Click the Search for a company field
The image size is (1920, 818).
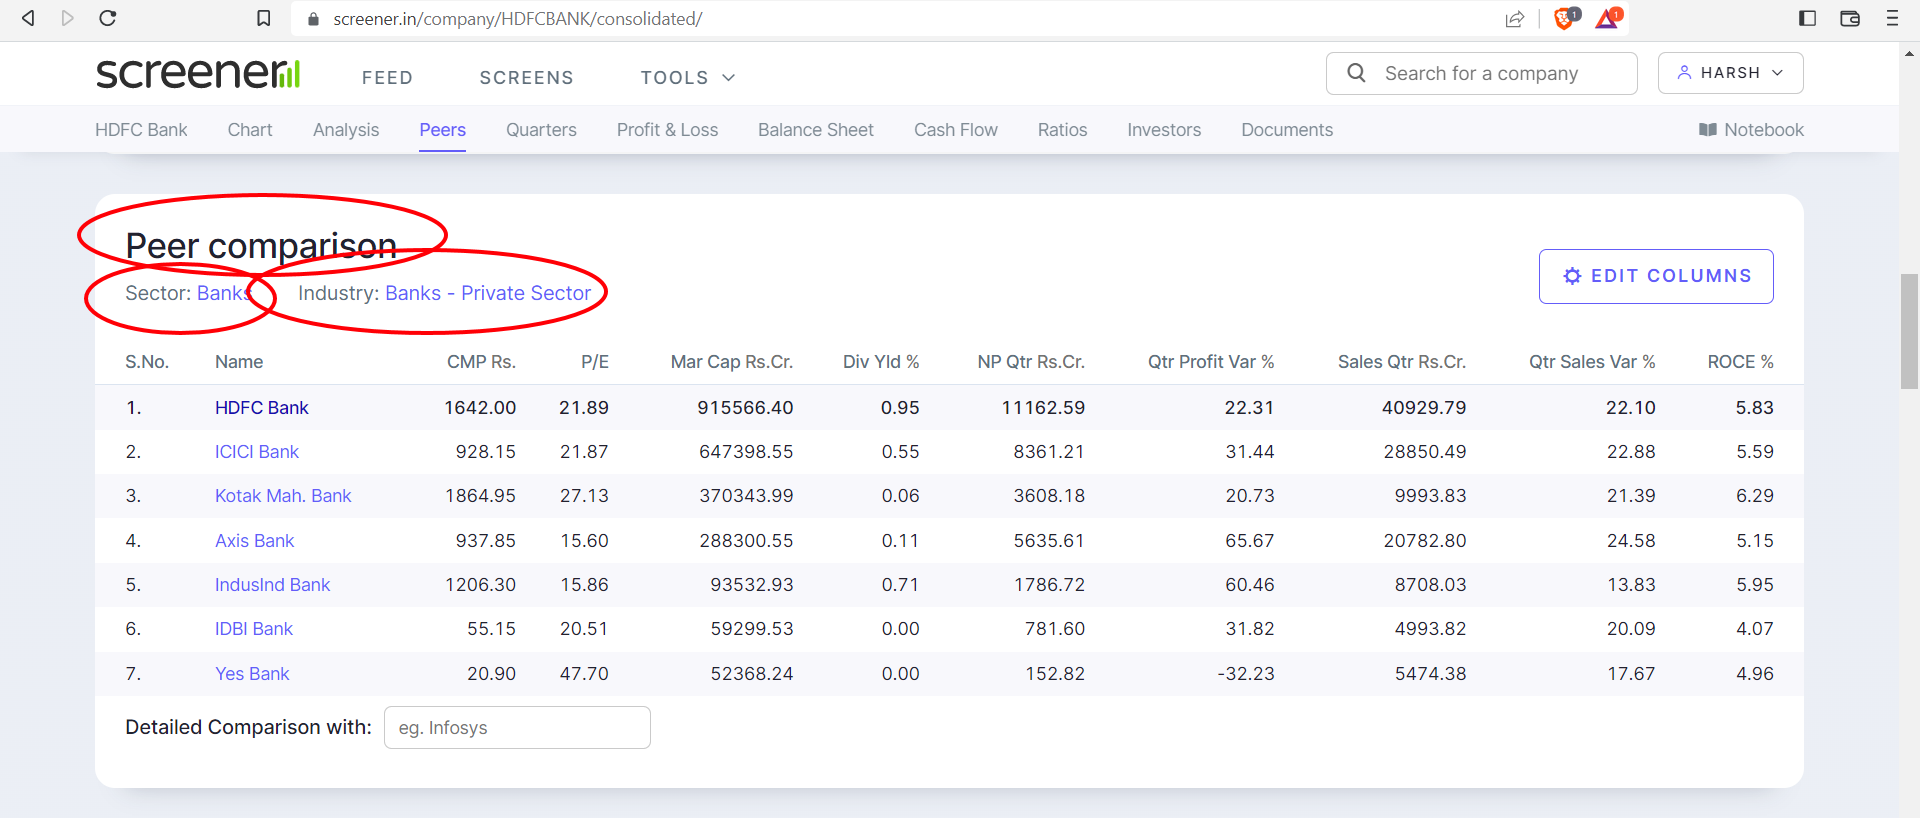1481,73
